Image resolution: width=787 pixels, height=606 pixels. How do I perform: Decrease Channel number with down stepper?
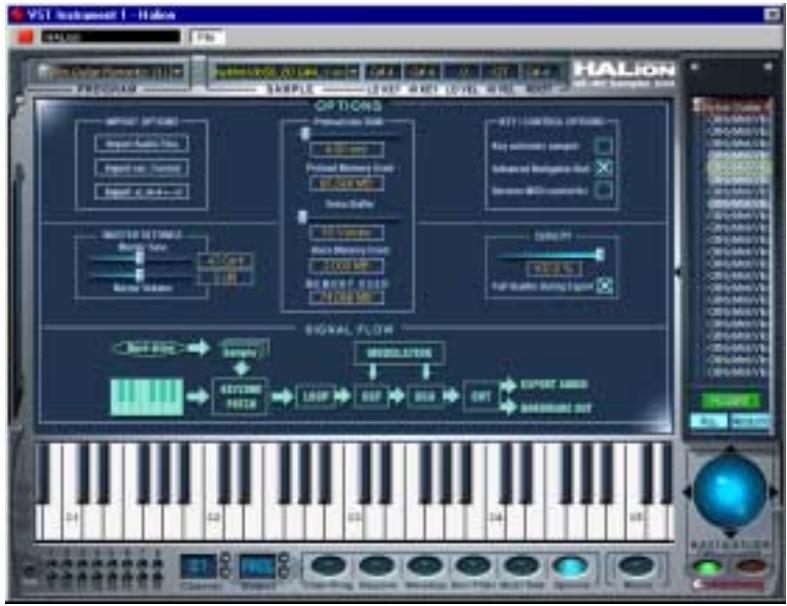[x=225, y=573]
